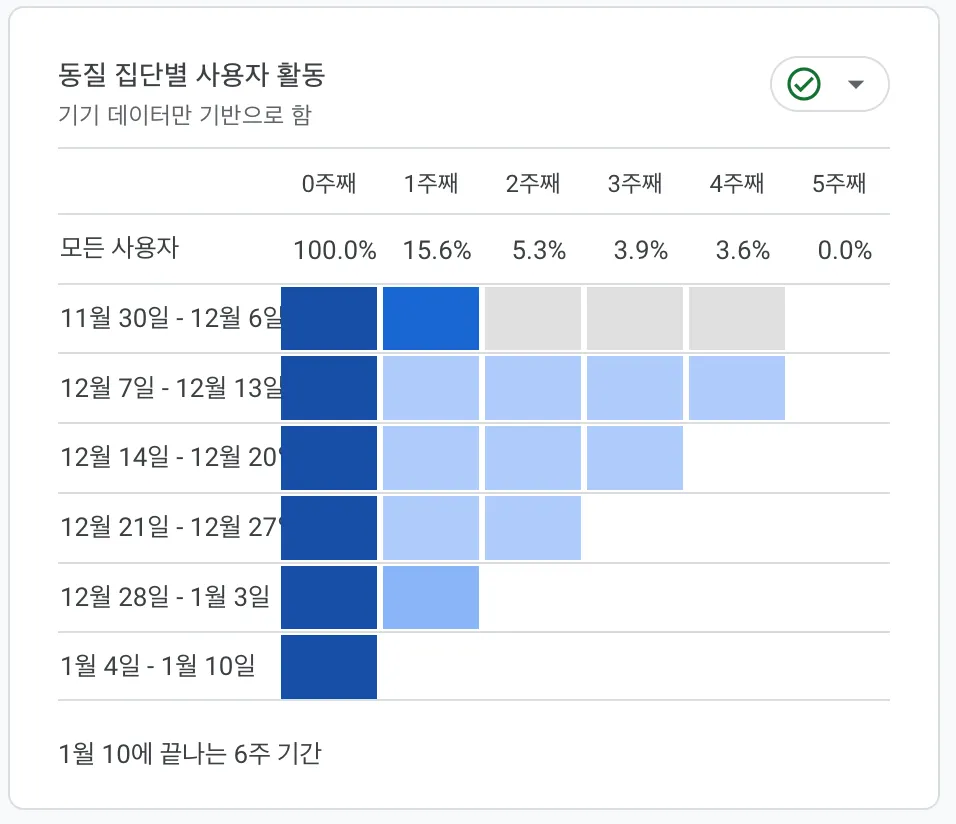Click the 동질 집단별 사용자 활동 card title

pyautogui.click(x=192, y=75)
